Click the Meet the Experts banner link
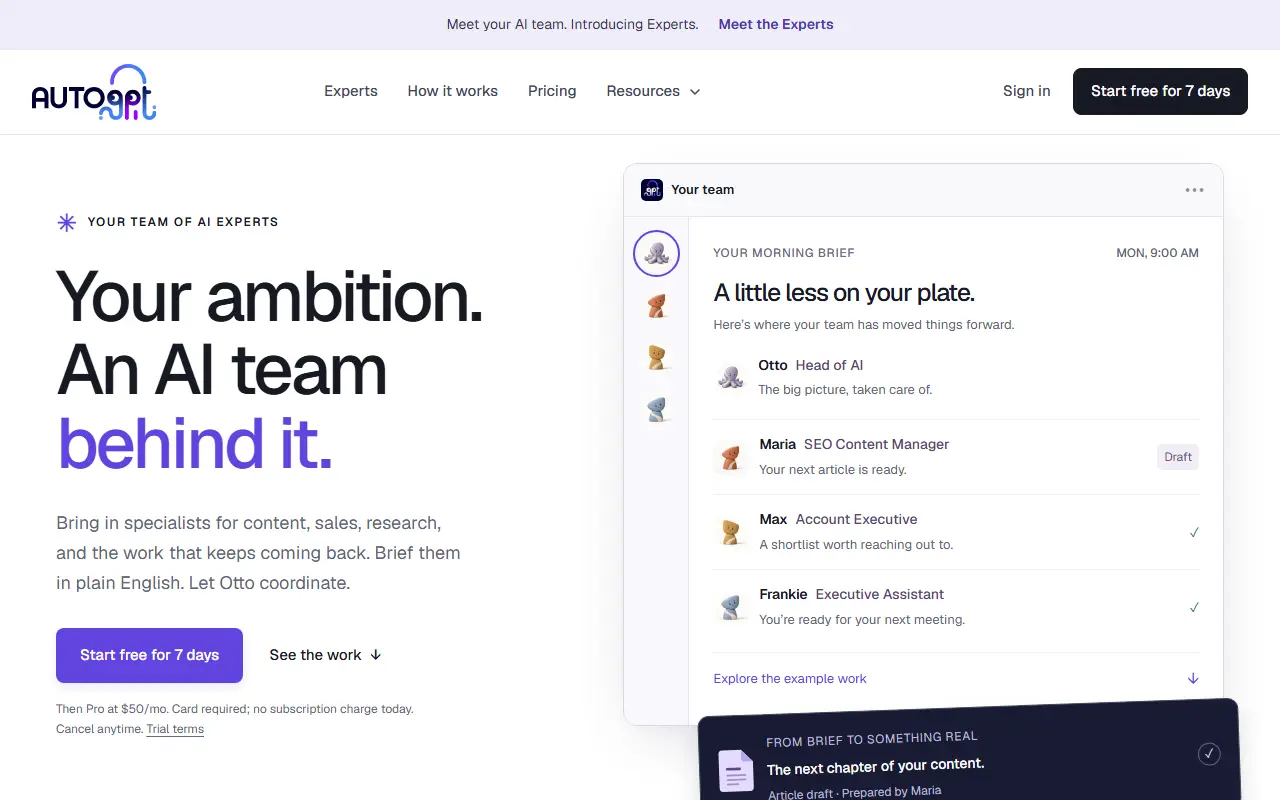Image resolution: width=1280 pixels, height=800 pixels. pos(776,24)
